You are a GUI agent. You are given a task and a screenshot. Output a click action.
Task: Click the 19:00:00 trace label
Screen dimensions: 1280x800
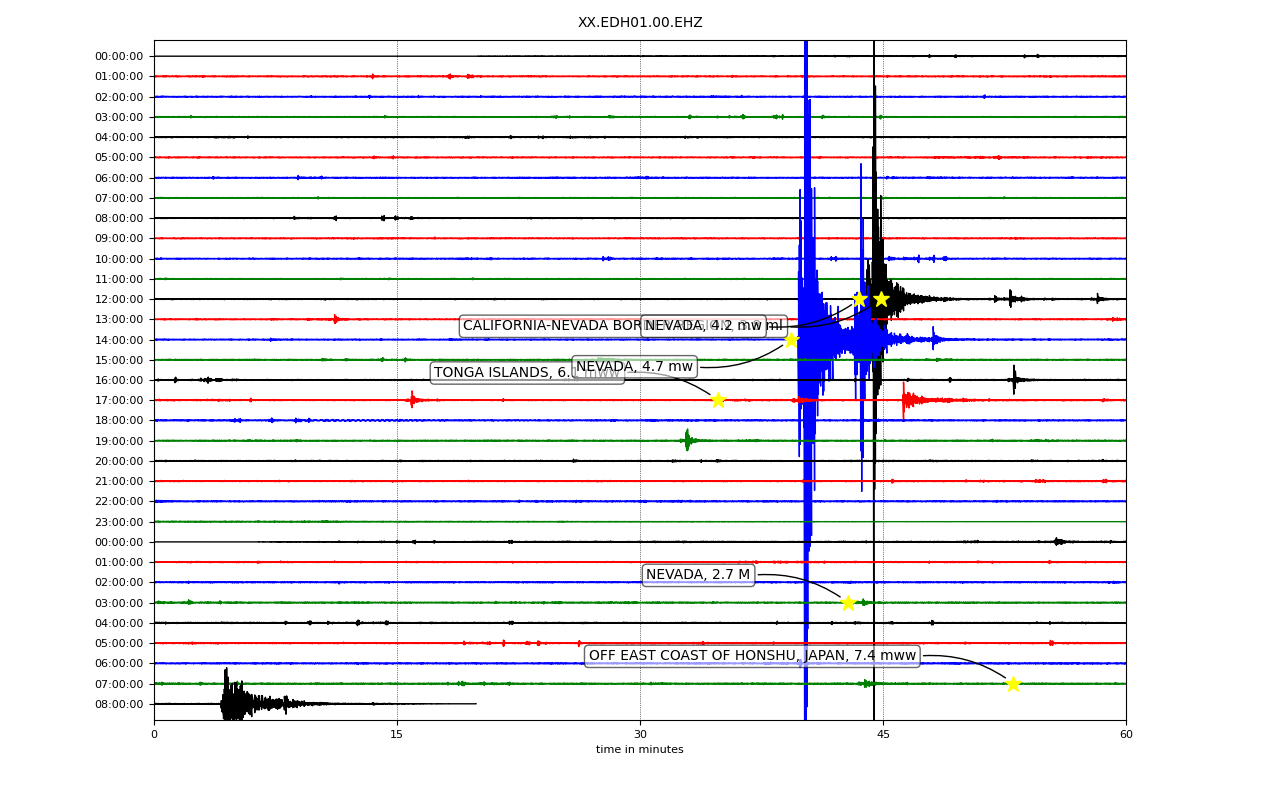pos(118,441)
